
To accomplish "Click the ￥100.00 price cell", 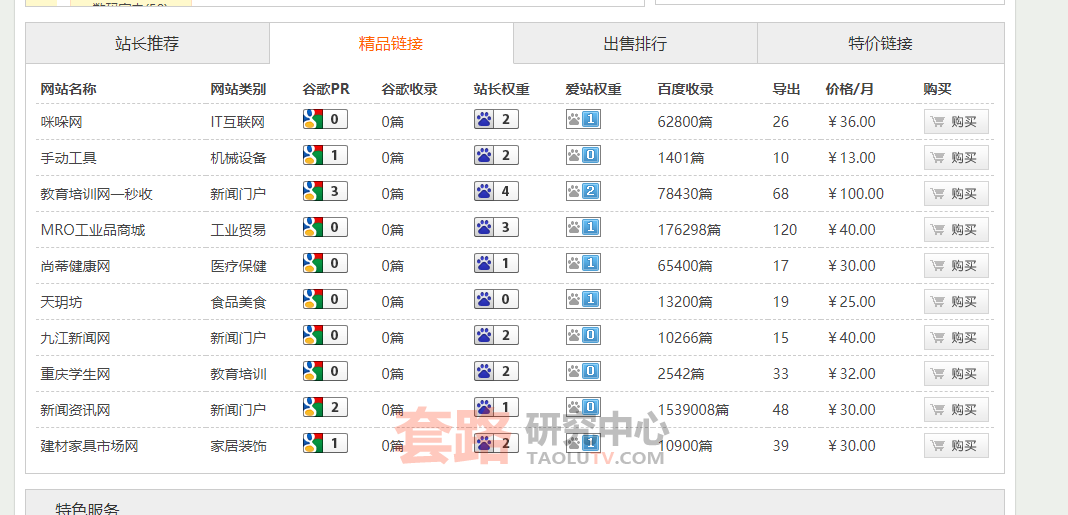I will click(x=855, y=195).
